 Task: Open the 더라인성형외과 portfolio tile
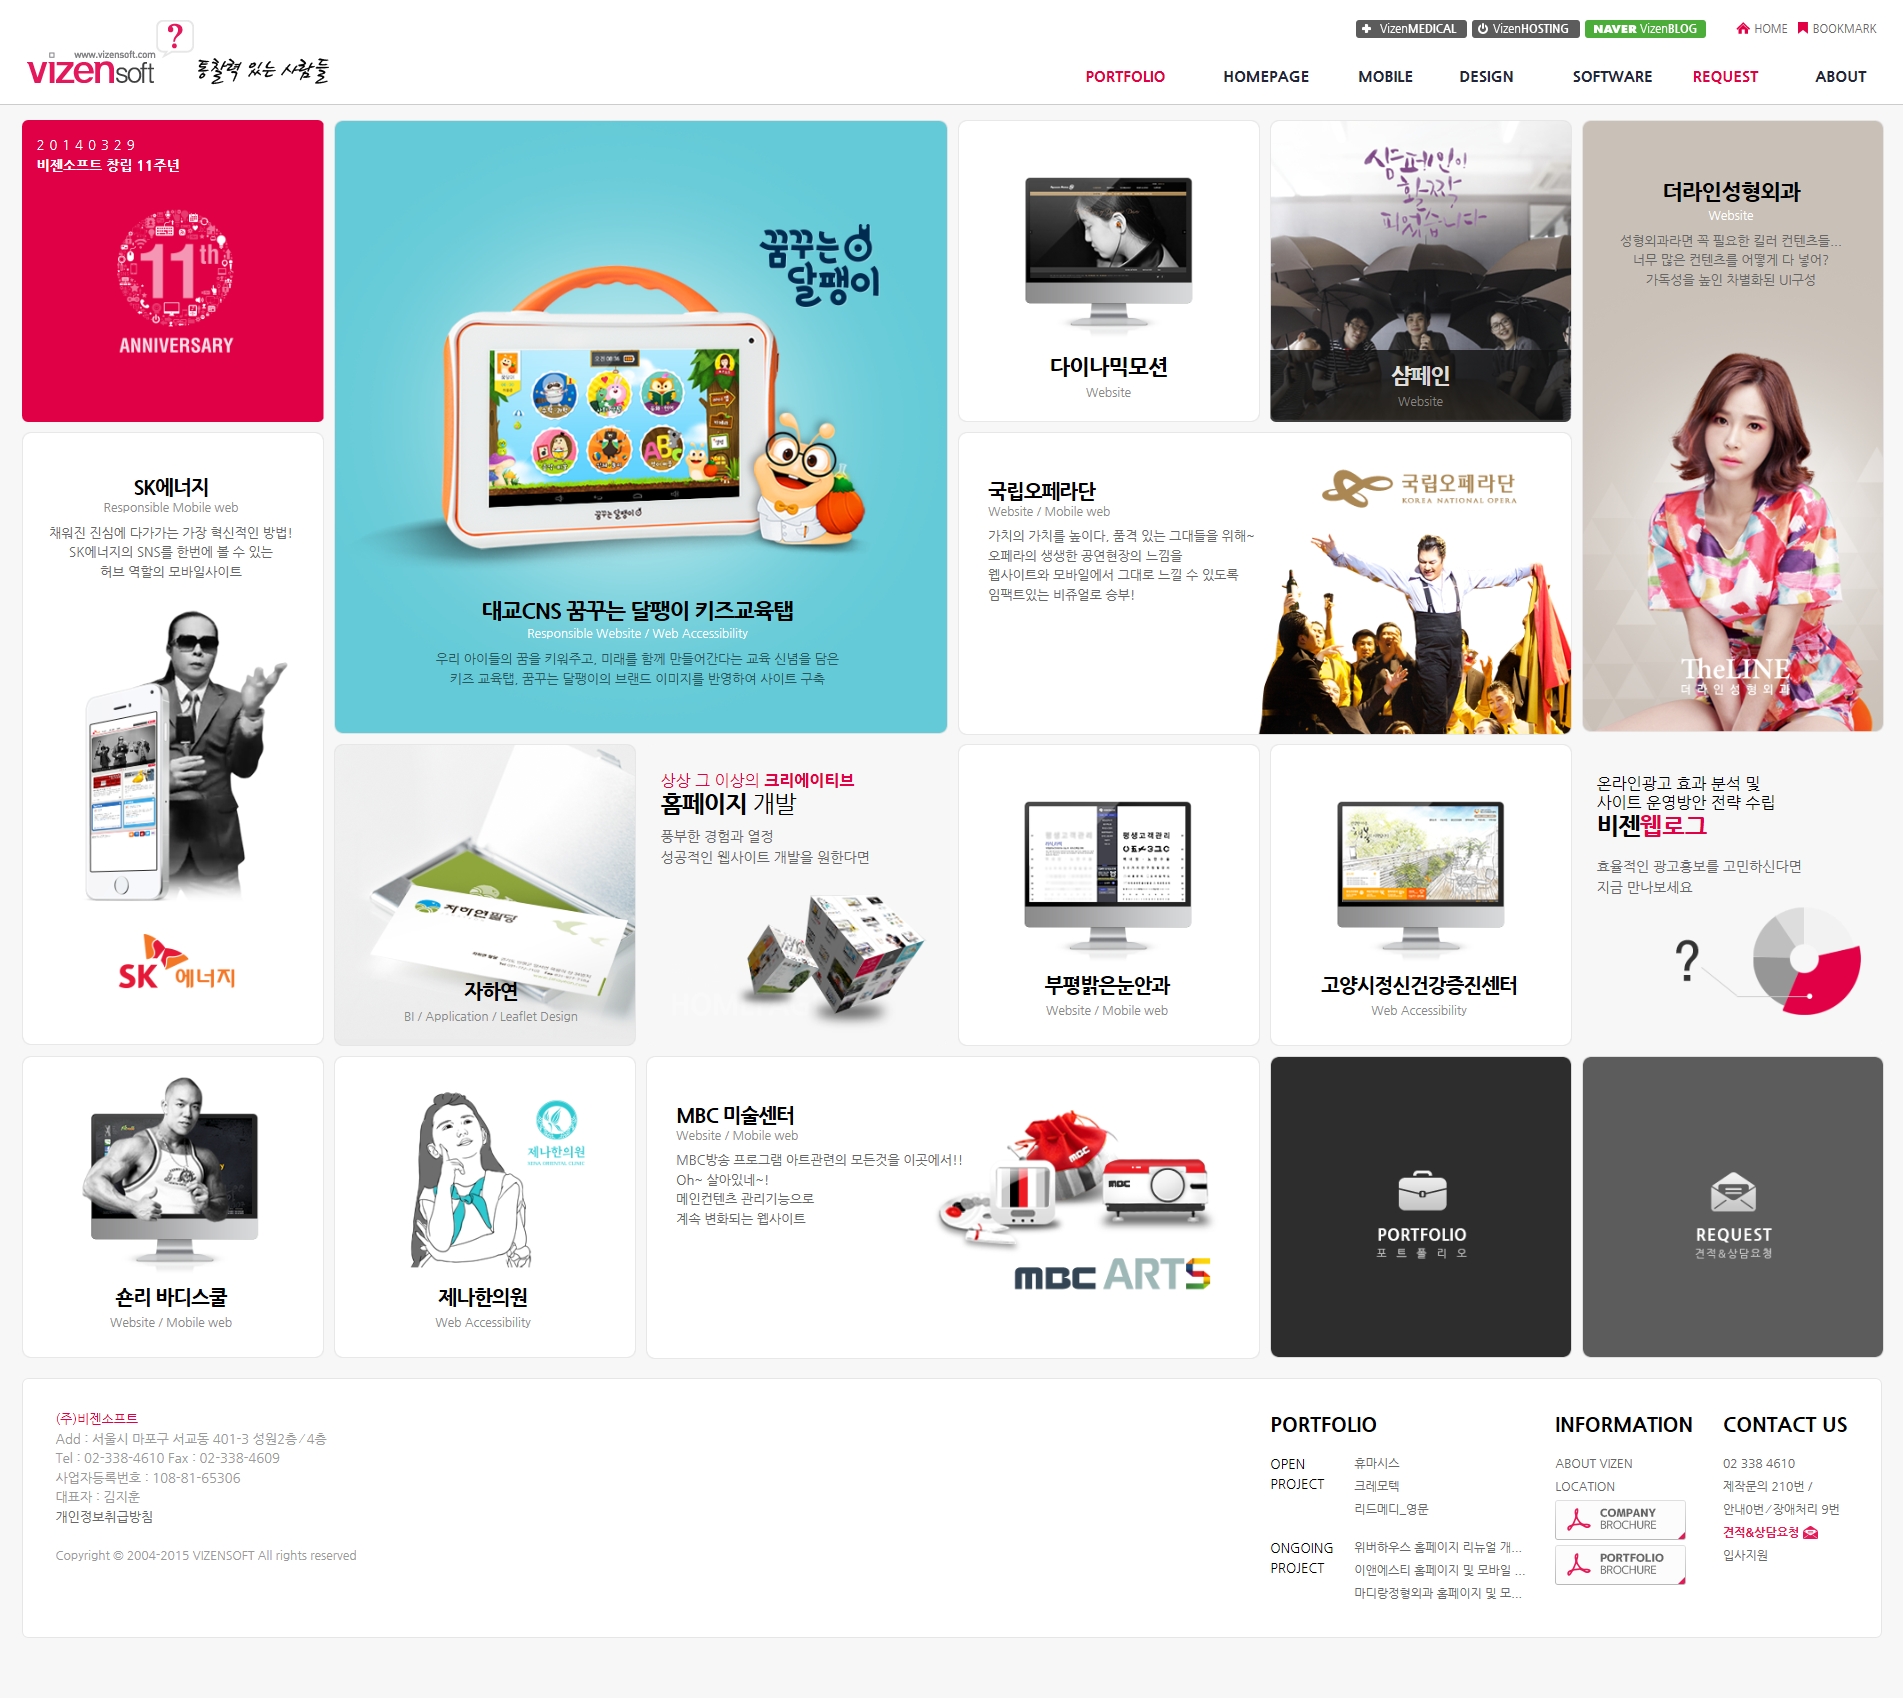point(1733,427)
